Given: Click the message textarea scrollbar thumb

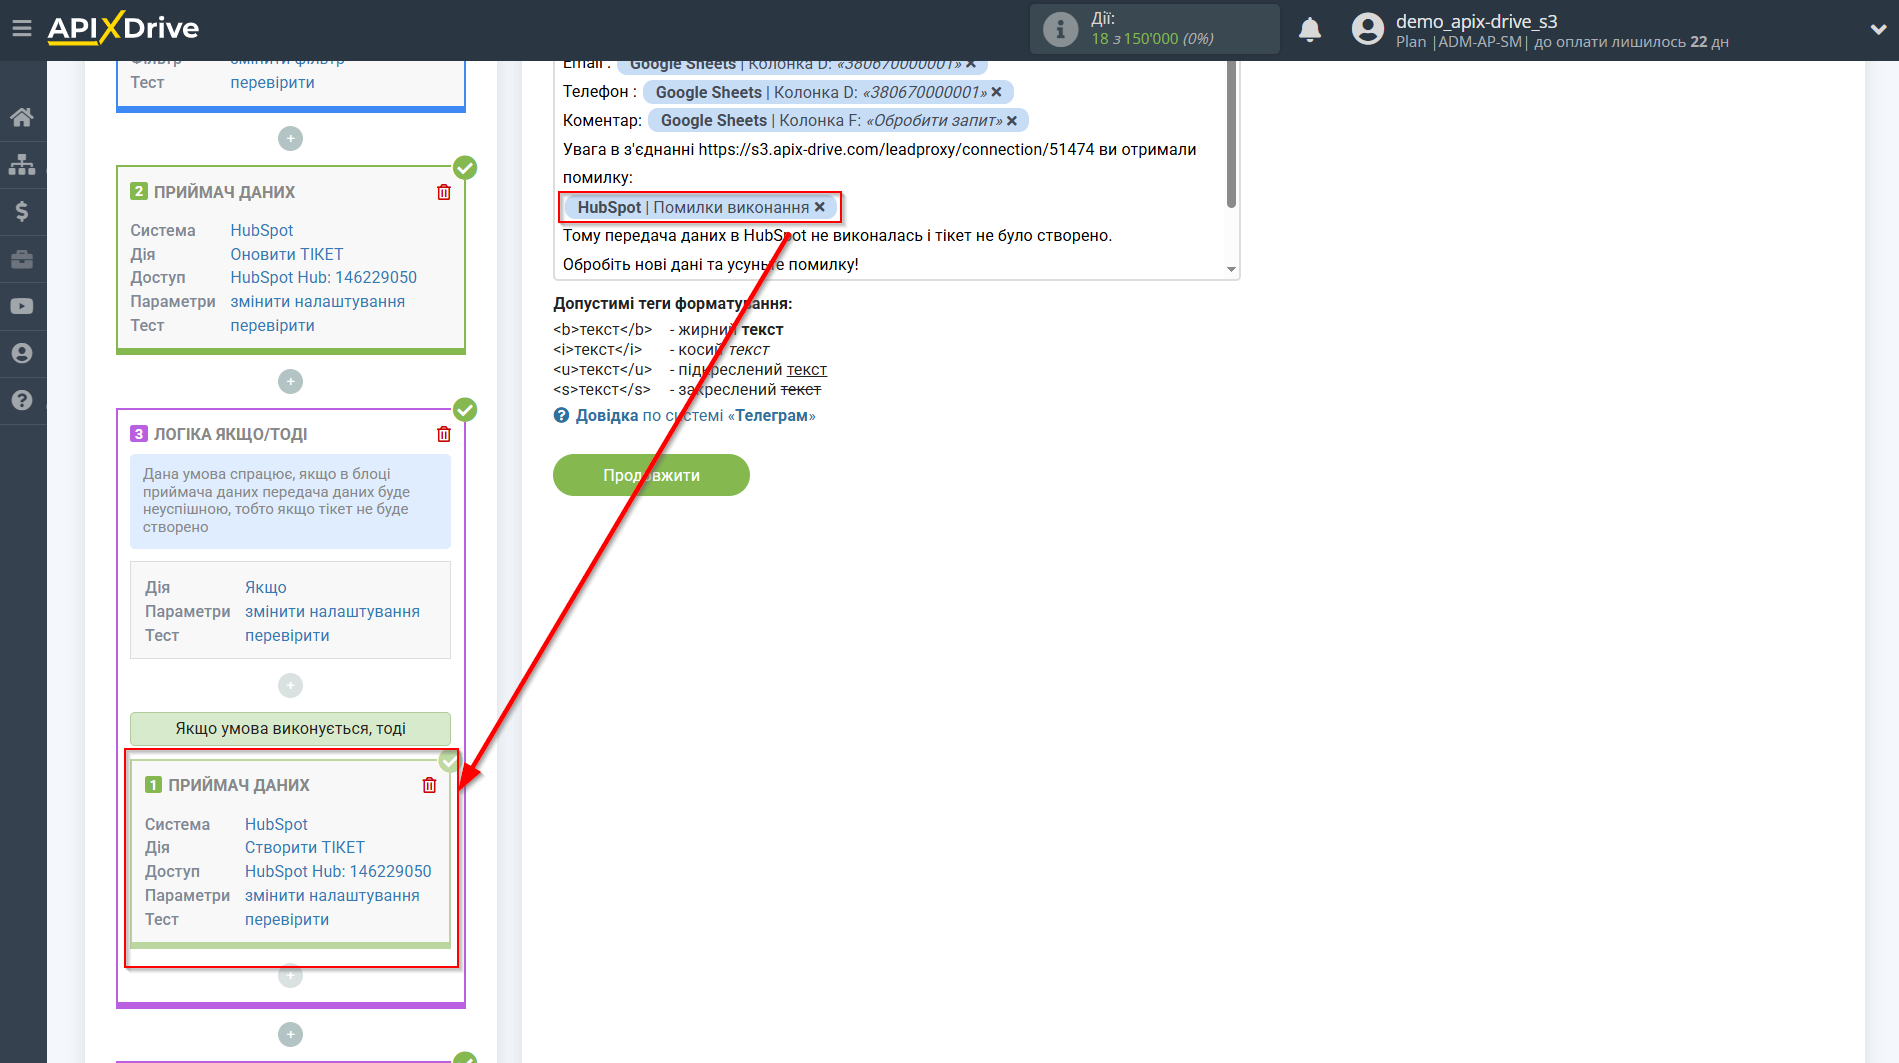Looking at the screenshot, I should (x=1231, y=134).
